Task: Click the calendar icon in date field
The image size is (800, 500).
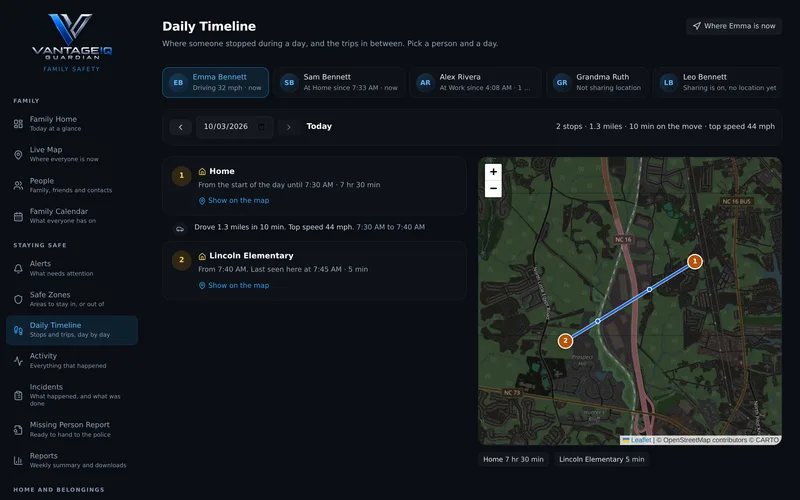Action: click(x=262, y=127)
